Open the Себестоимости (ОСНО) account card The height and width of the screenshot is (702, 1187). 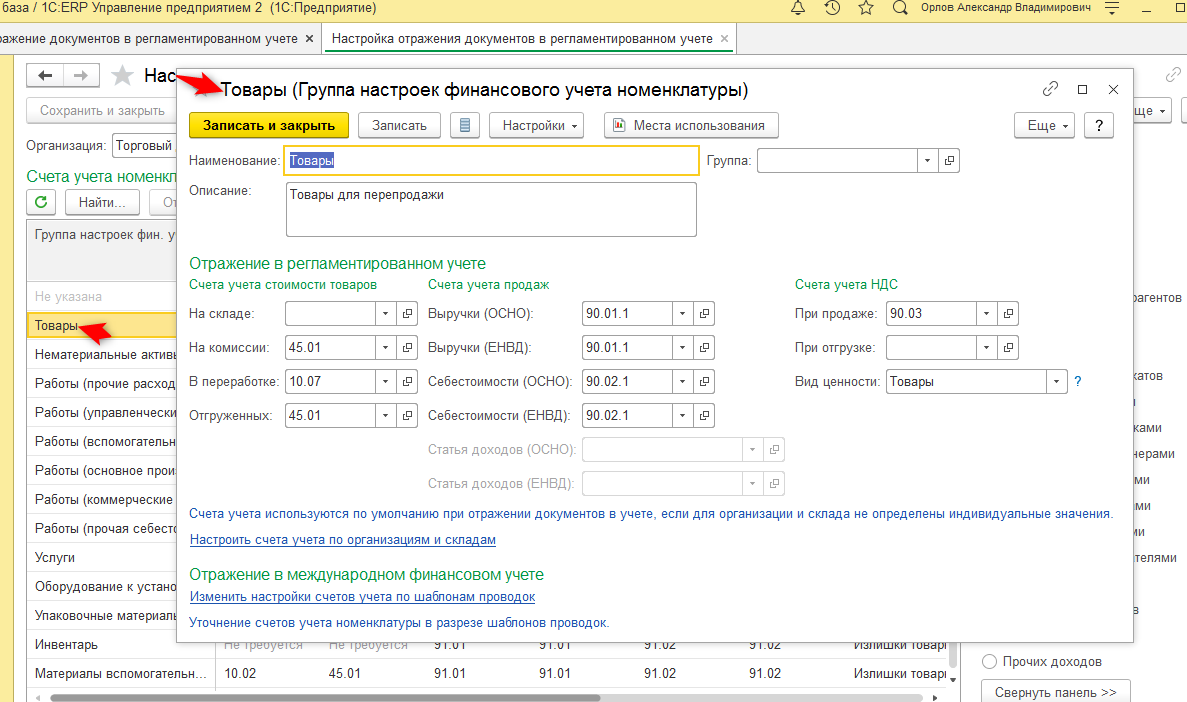(x=704, y=382)
